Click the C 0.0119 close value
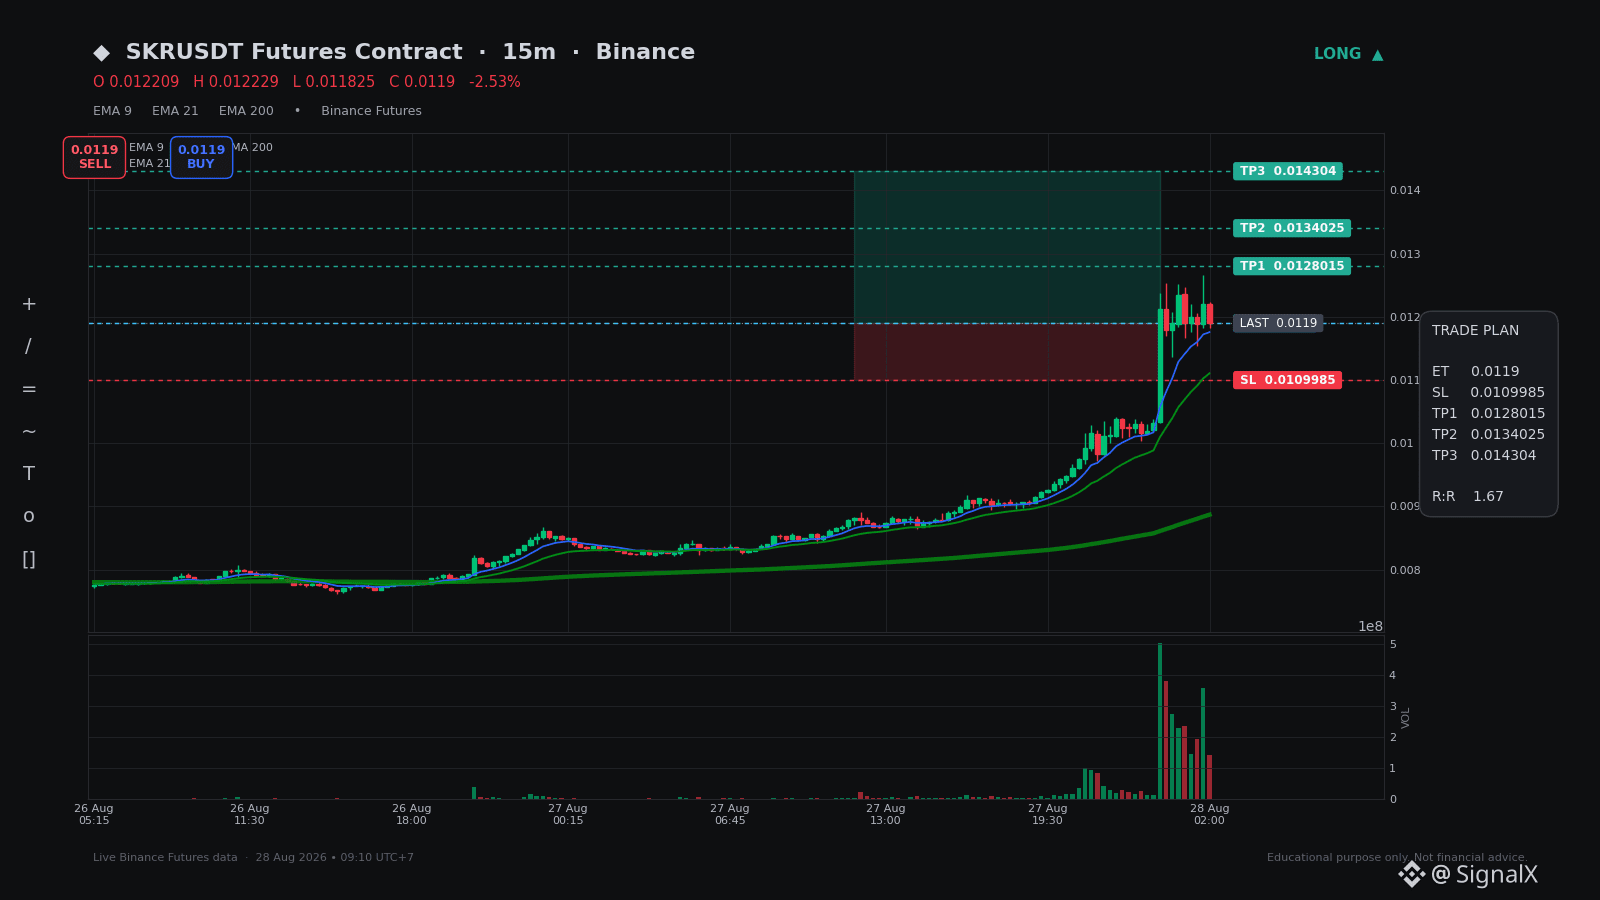This screenshot has width=1600, height=900. pos(422,82)
